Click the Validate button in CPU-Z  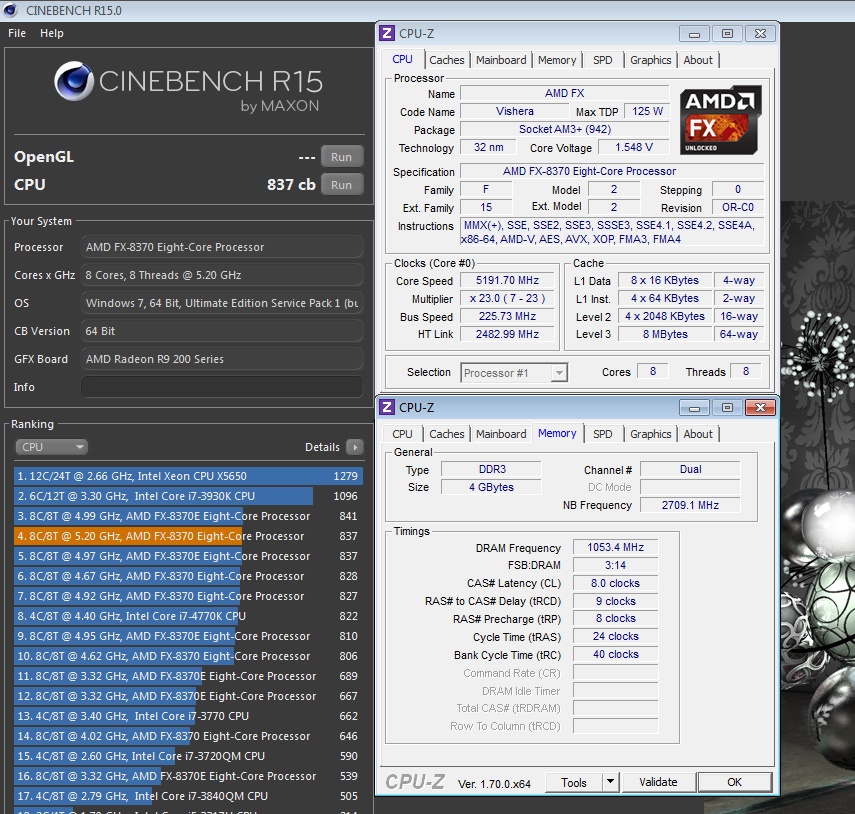point(658,782)
